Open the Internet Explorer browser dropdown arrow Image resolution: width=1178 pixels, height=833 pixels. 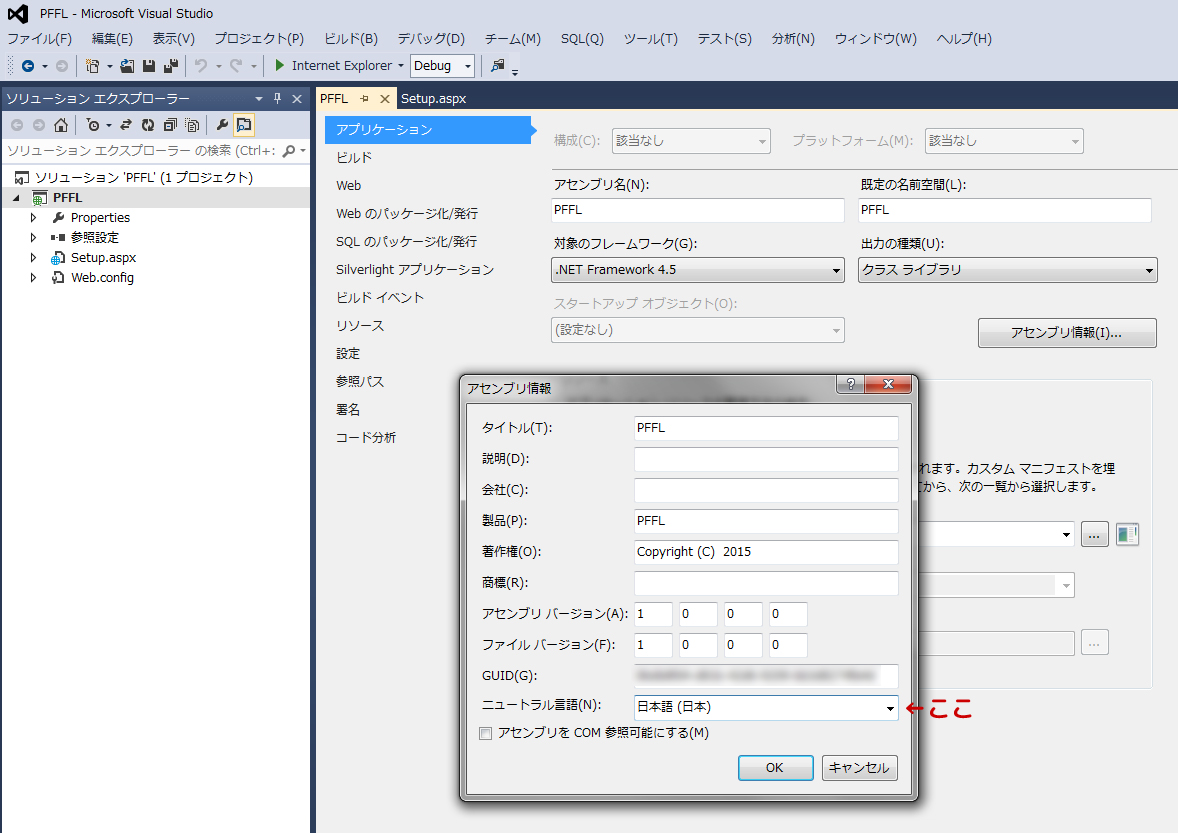[401, 66]
